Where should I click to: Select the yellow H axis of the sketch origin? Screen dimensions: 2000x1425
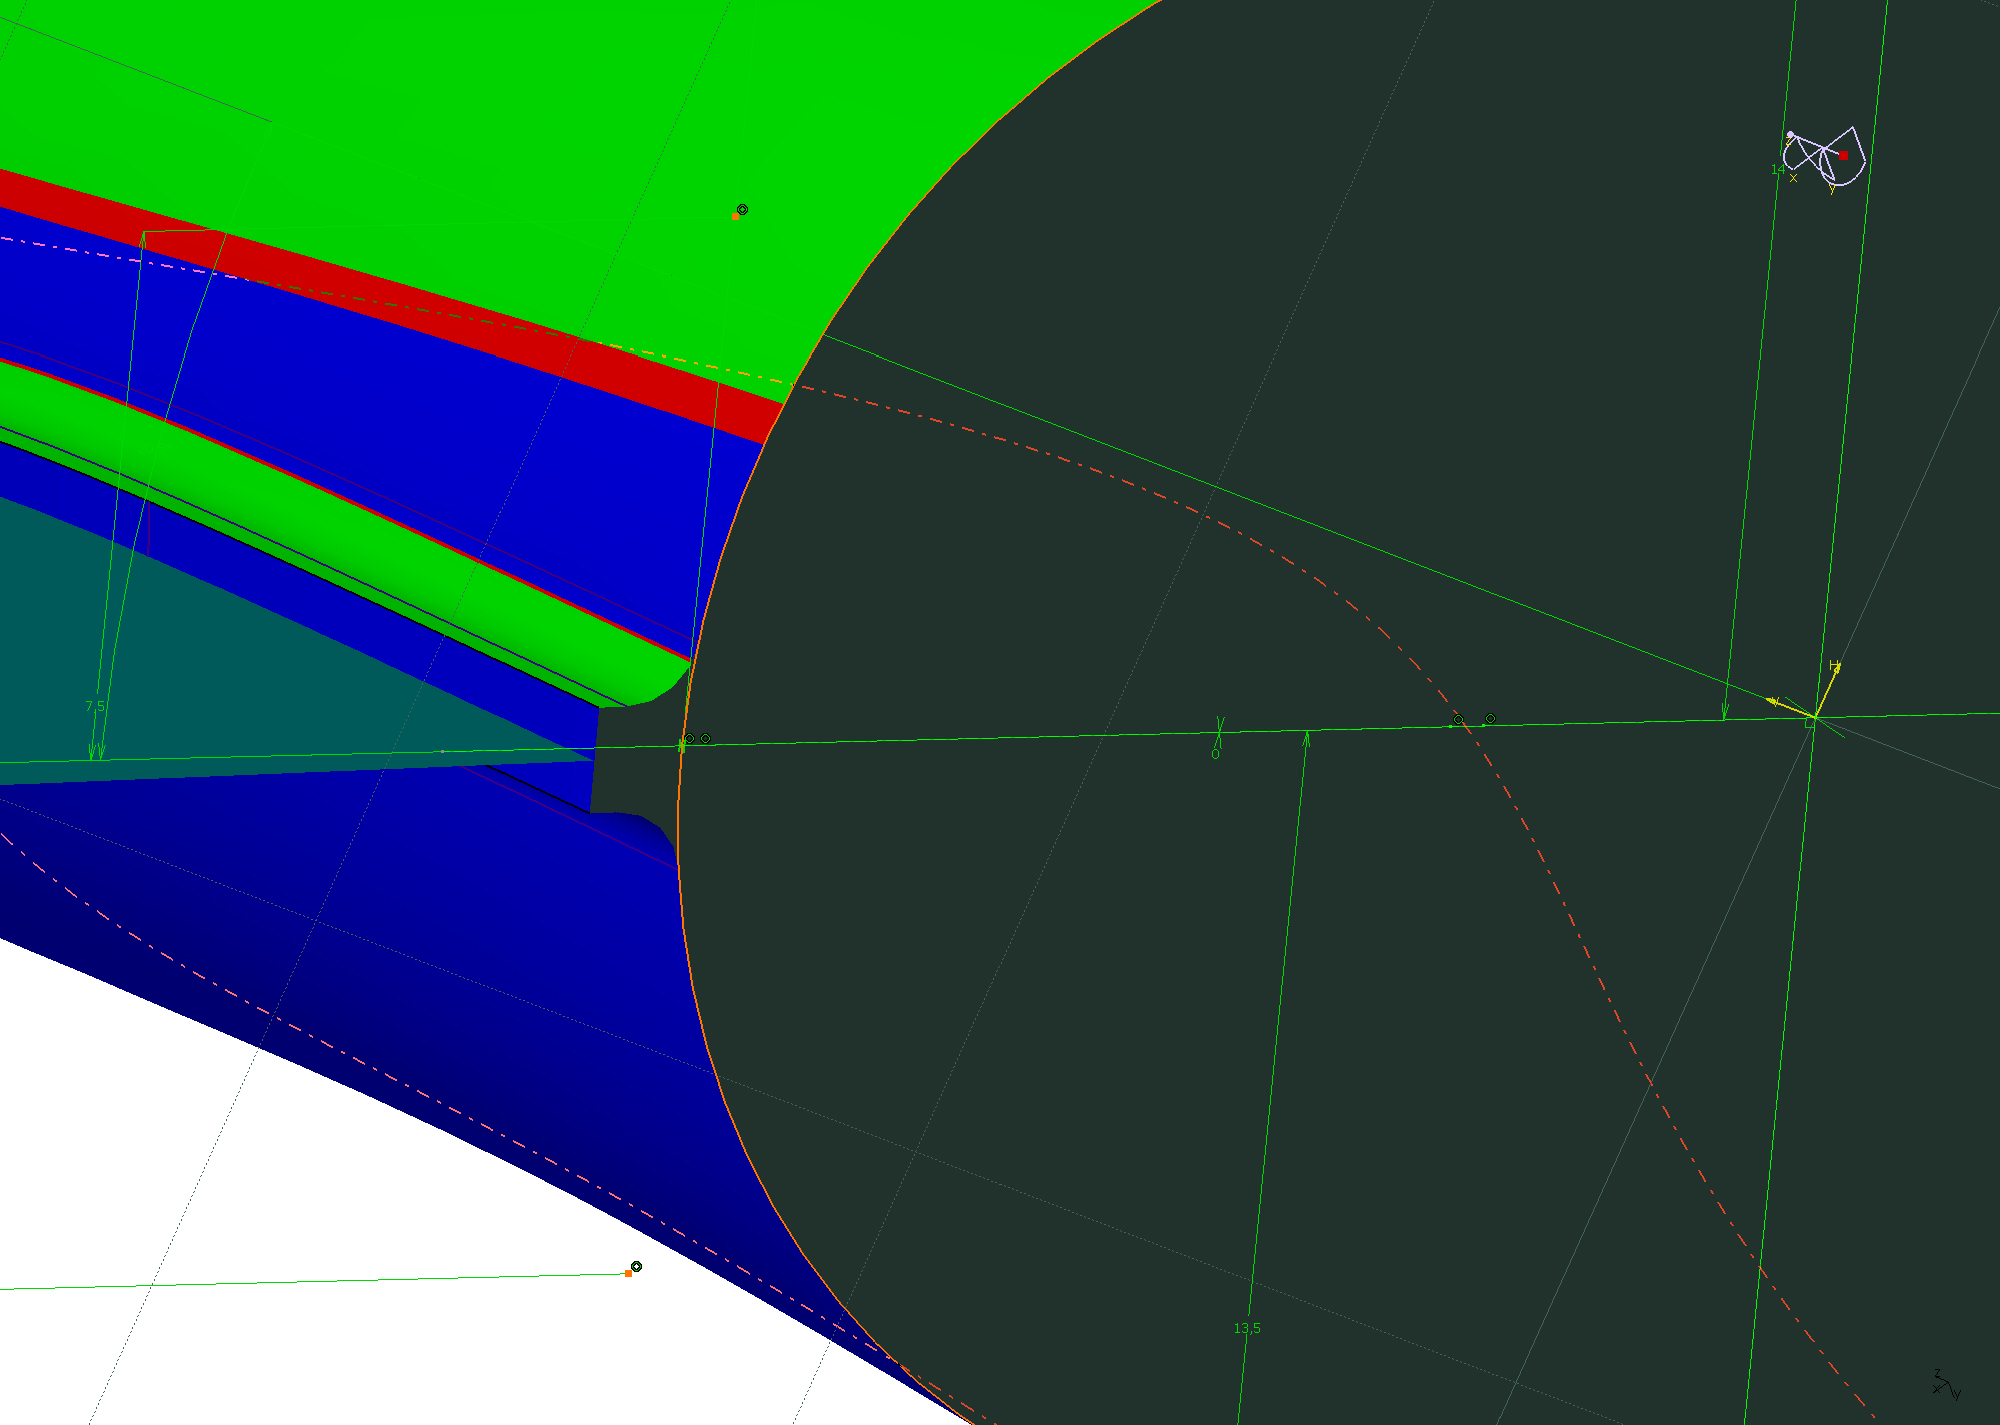tap(1826, 690)
